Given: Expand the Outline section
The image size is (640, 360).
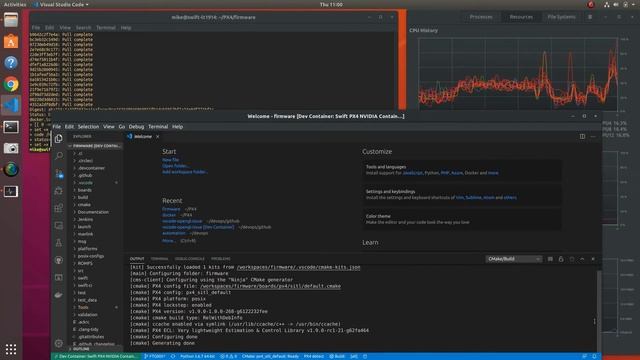Looking at the screenshot, I should tap(95, 349).
